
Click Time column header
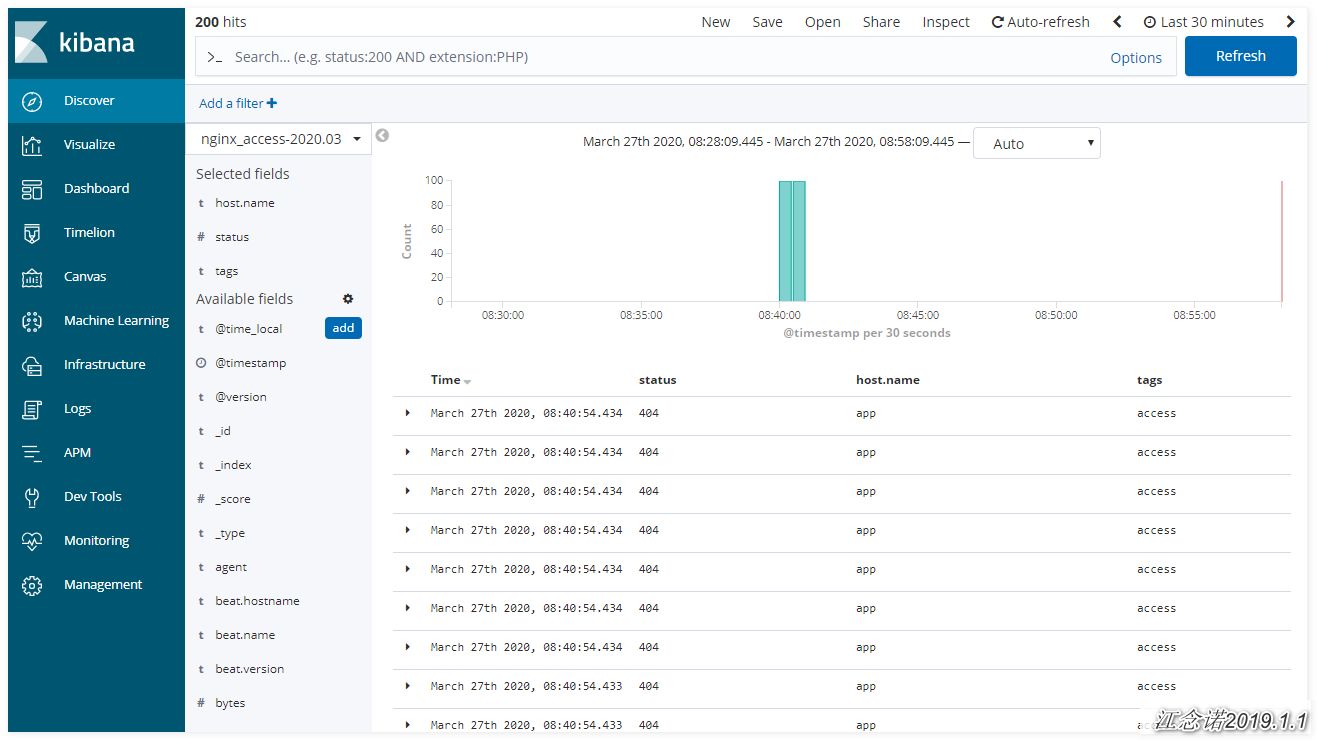445,380
